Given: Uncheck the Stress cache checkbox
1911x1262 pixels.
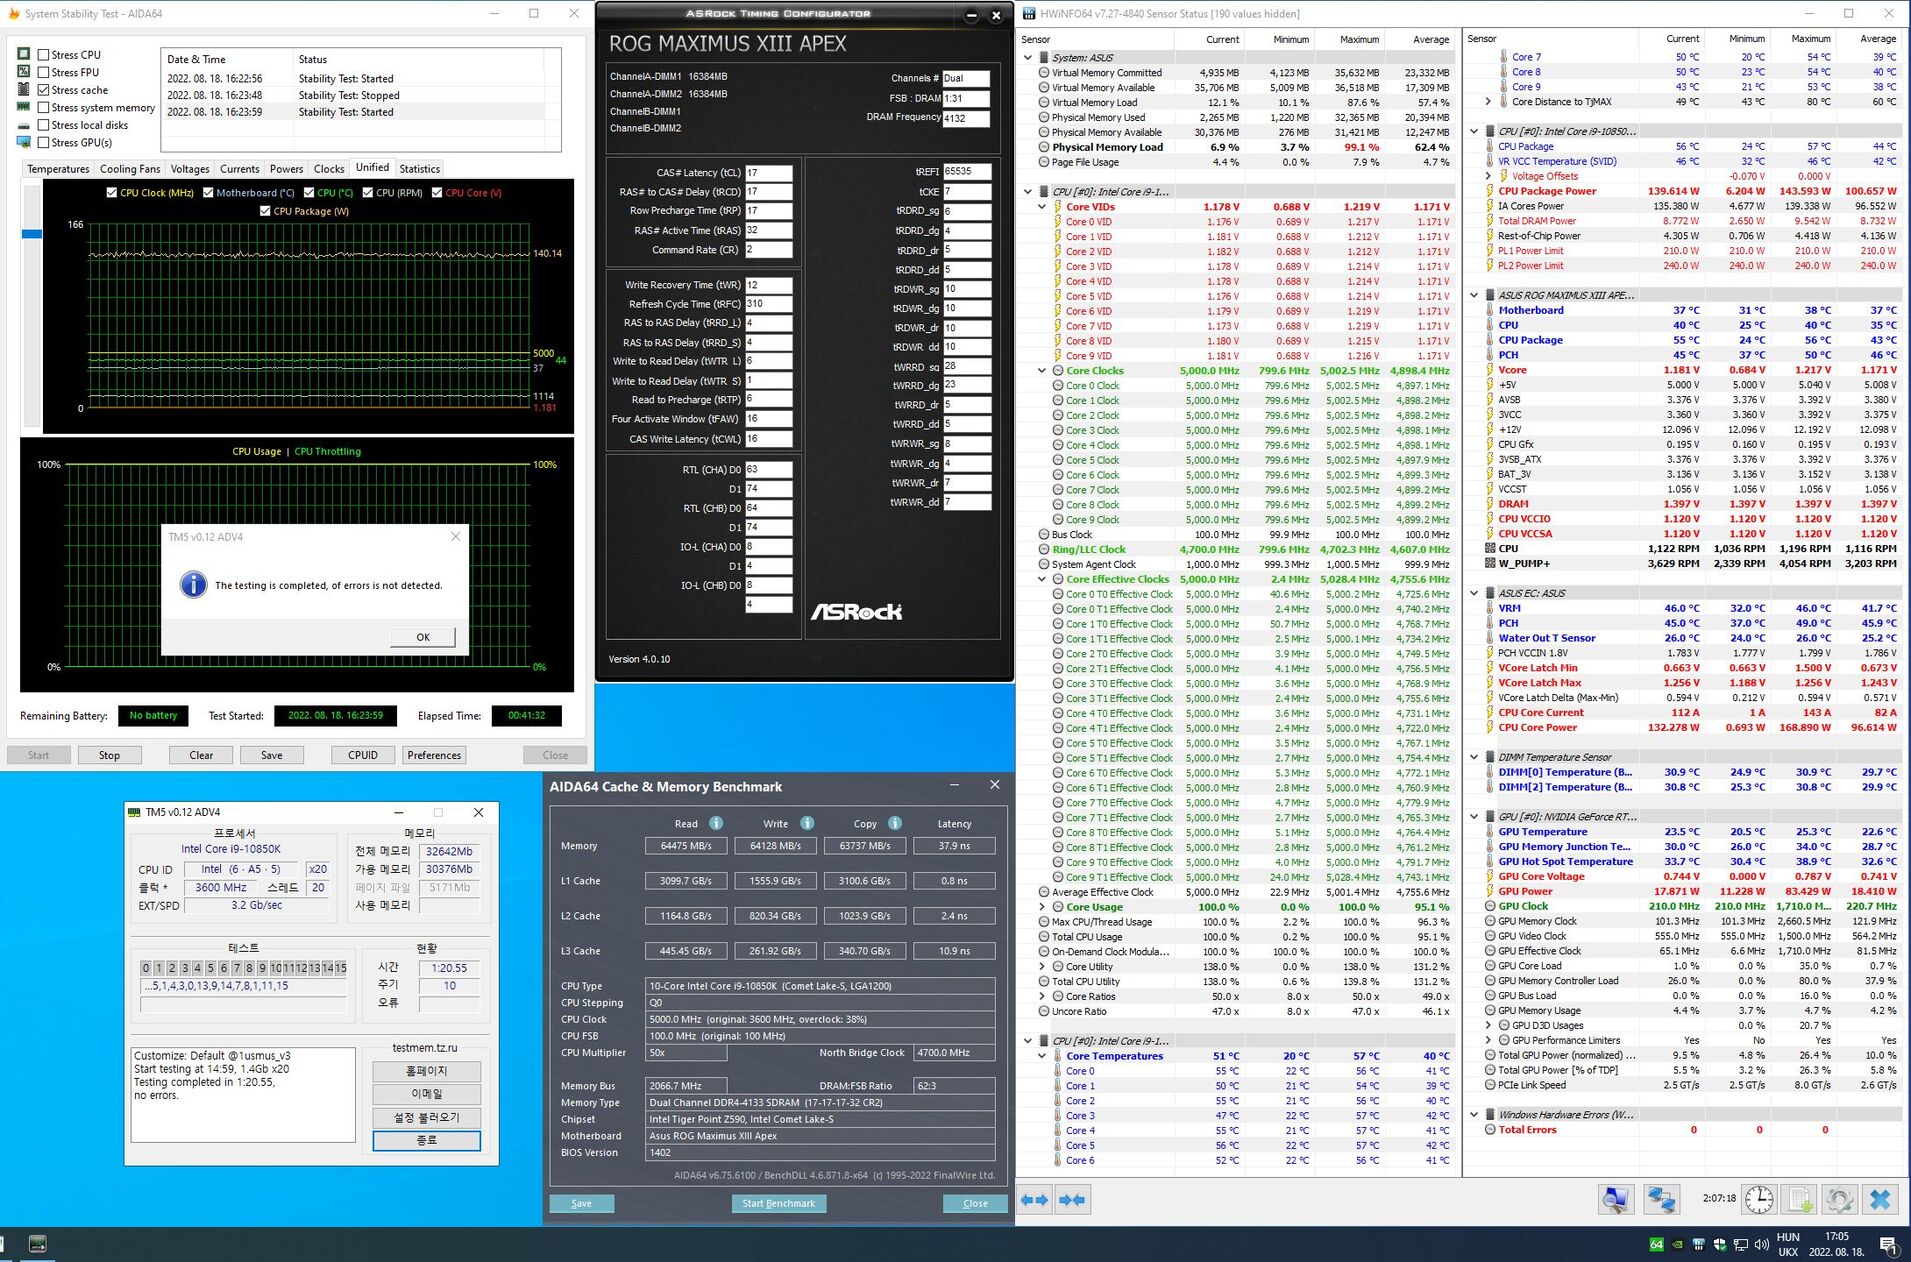Looking at the screenshot, I should (x=43, y=90).
